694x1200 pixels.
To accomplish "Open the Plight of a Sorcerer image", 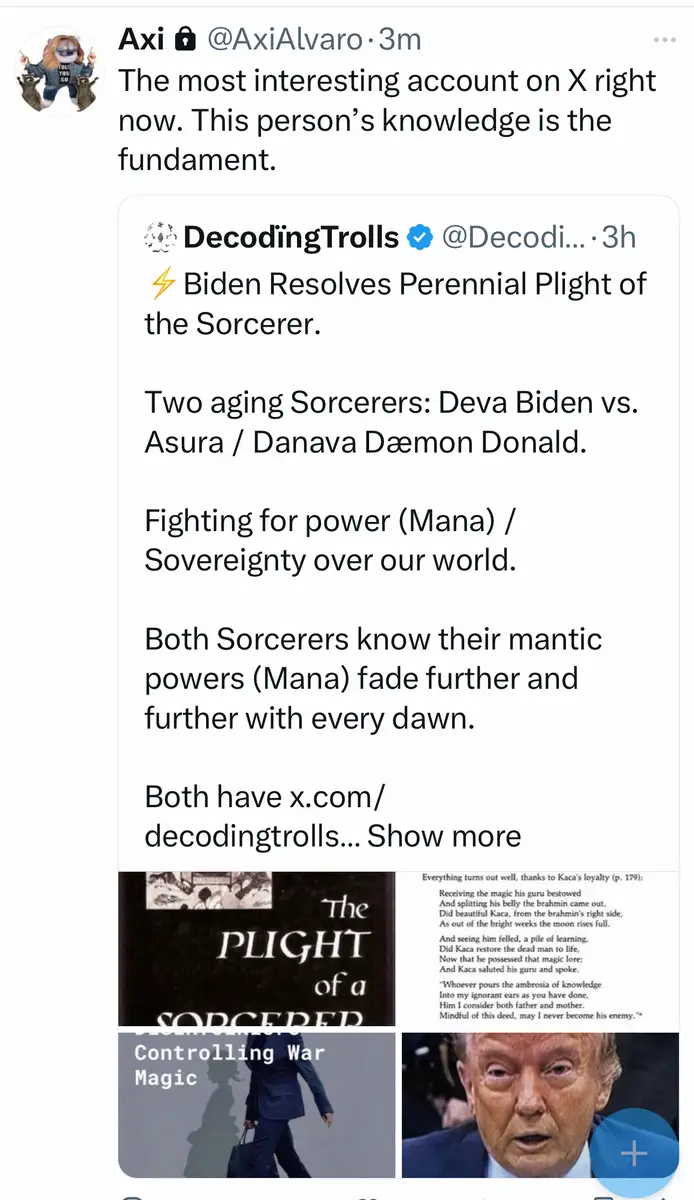I will 257,948.
